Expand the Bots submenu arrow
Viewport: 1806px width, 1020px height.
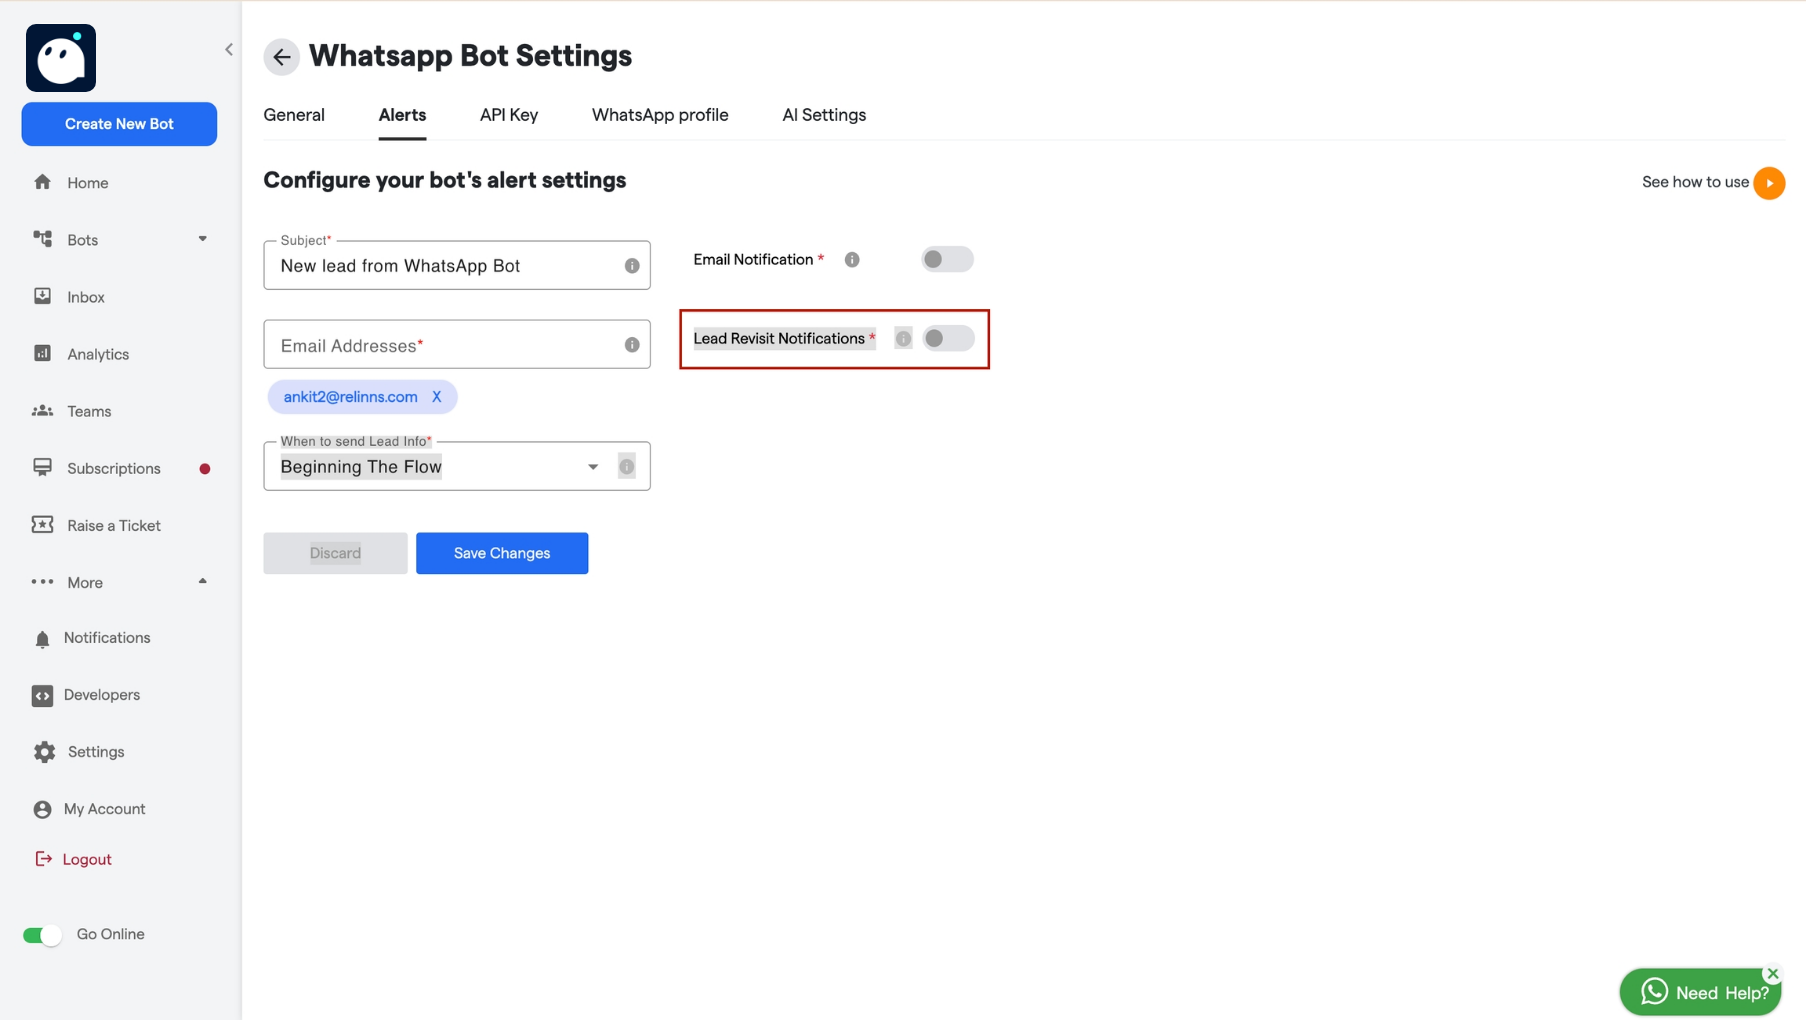click(203, 239)
